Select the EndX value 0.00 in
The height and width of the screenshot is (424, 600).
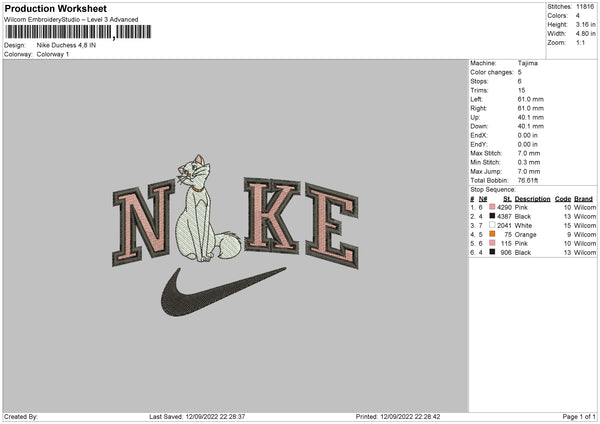(528, 135)
